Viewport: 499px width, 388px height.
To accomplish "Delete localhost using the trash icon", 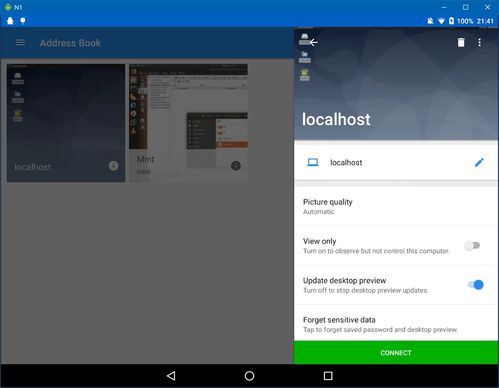I will (461, 42).
